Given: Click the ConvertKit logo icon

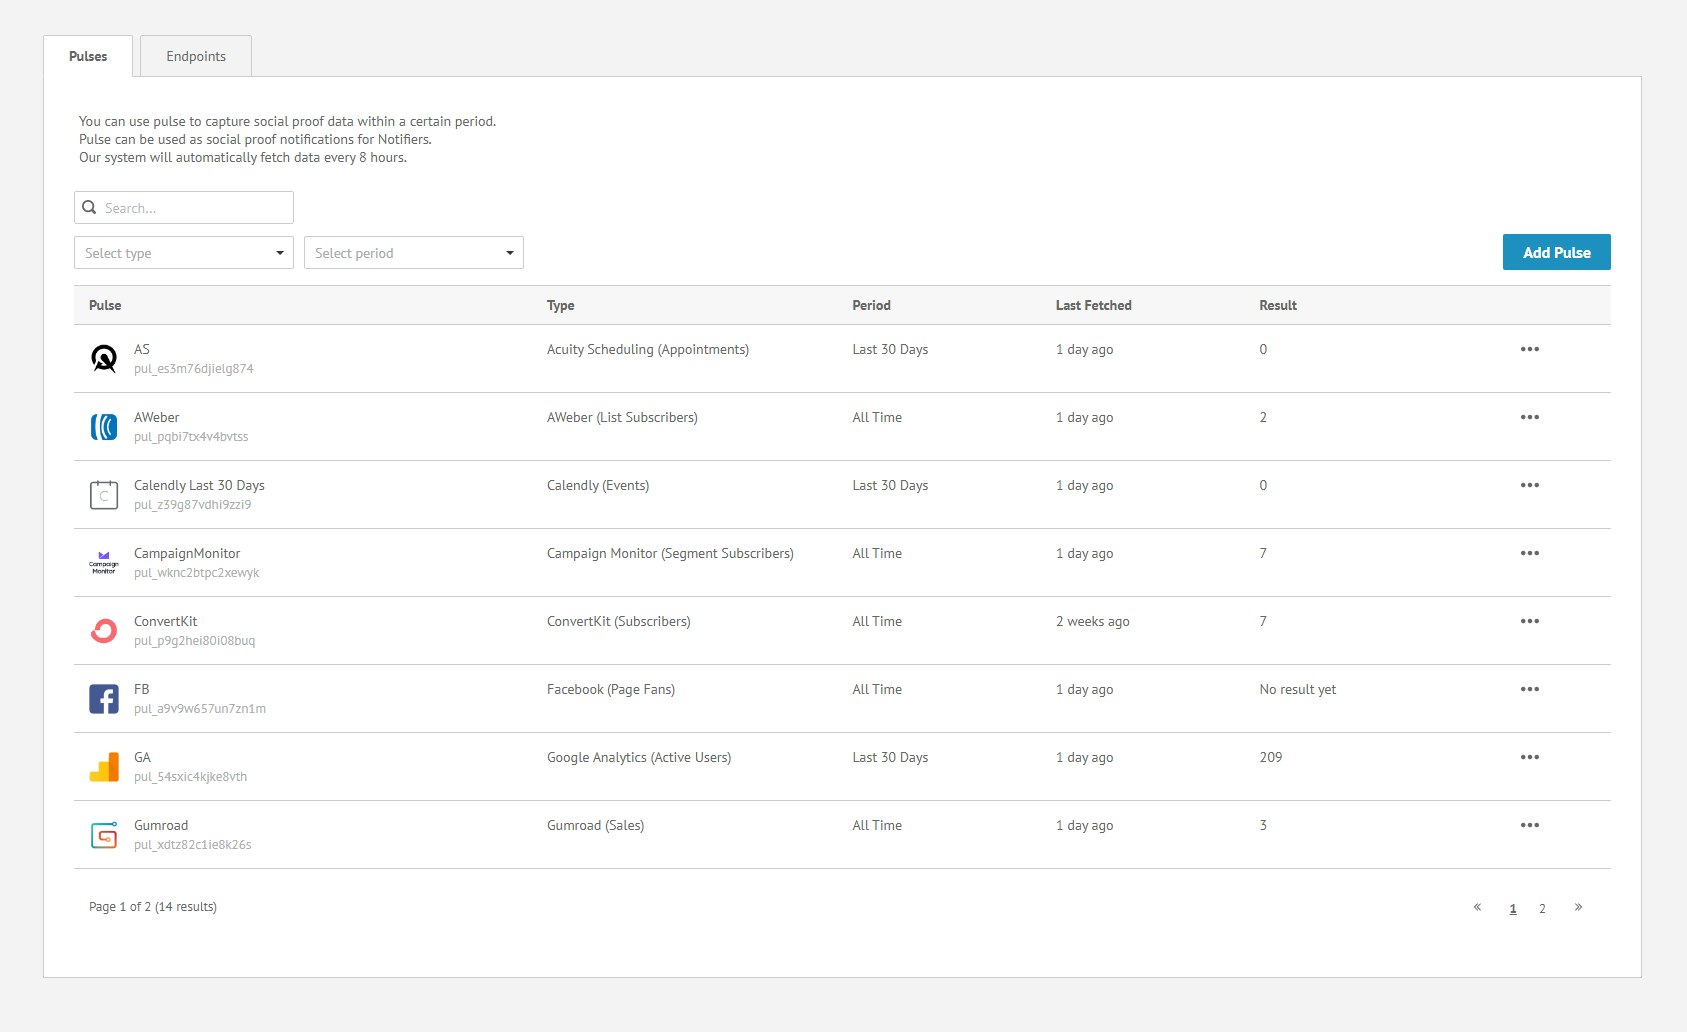Looking at the screenshot, I should pos(104,630).
